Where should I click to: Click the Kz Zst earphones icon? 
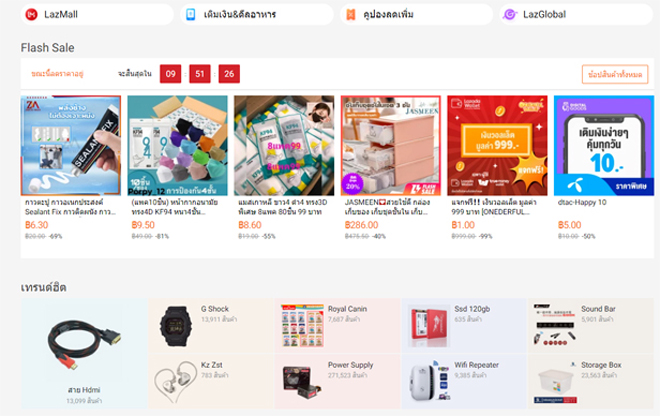(176, 381)
